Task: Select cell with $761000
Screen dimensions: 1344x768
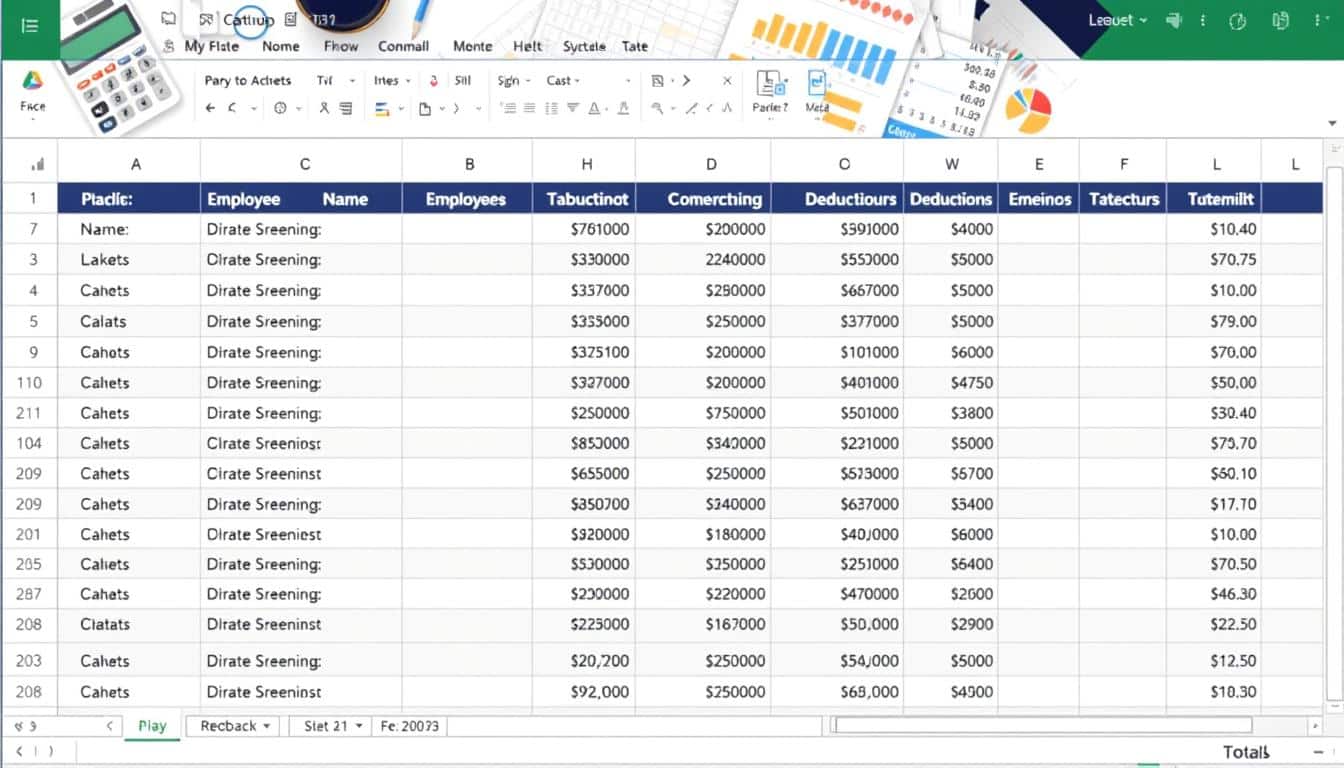Action: click(x=586, y=229)
